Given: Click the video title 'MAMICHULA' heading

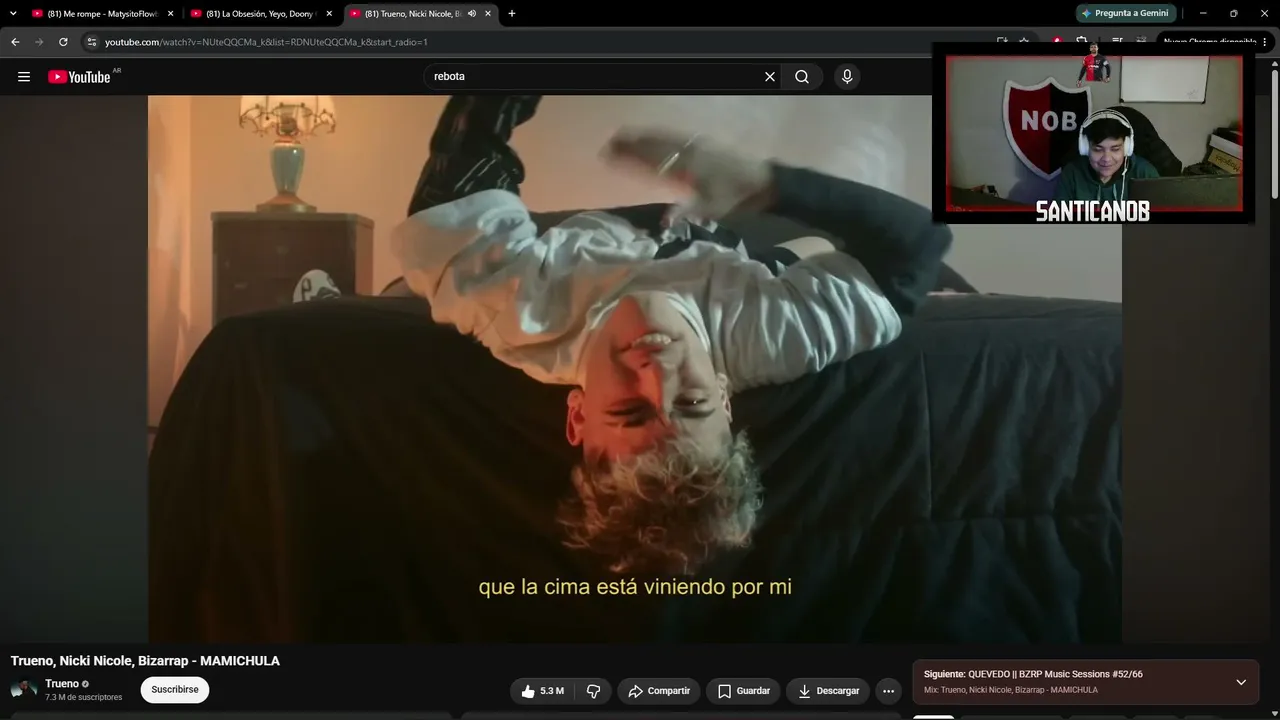Looking at the screenshot, I should (145, 661).
